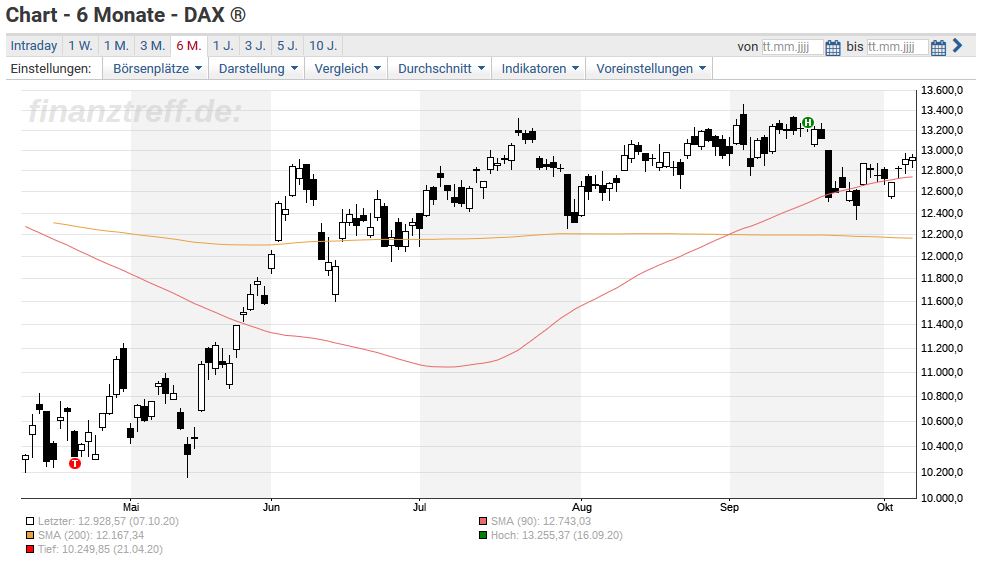This screenshot has height=561, width=986.
Task: Click the 'Okt' x-axis label
Action: pos(885,507)
